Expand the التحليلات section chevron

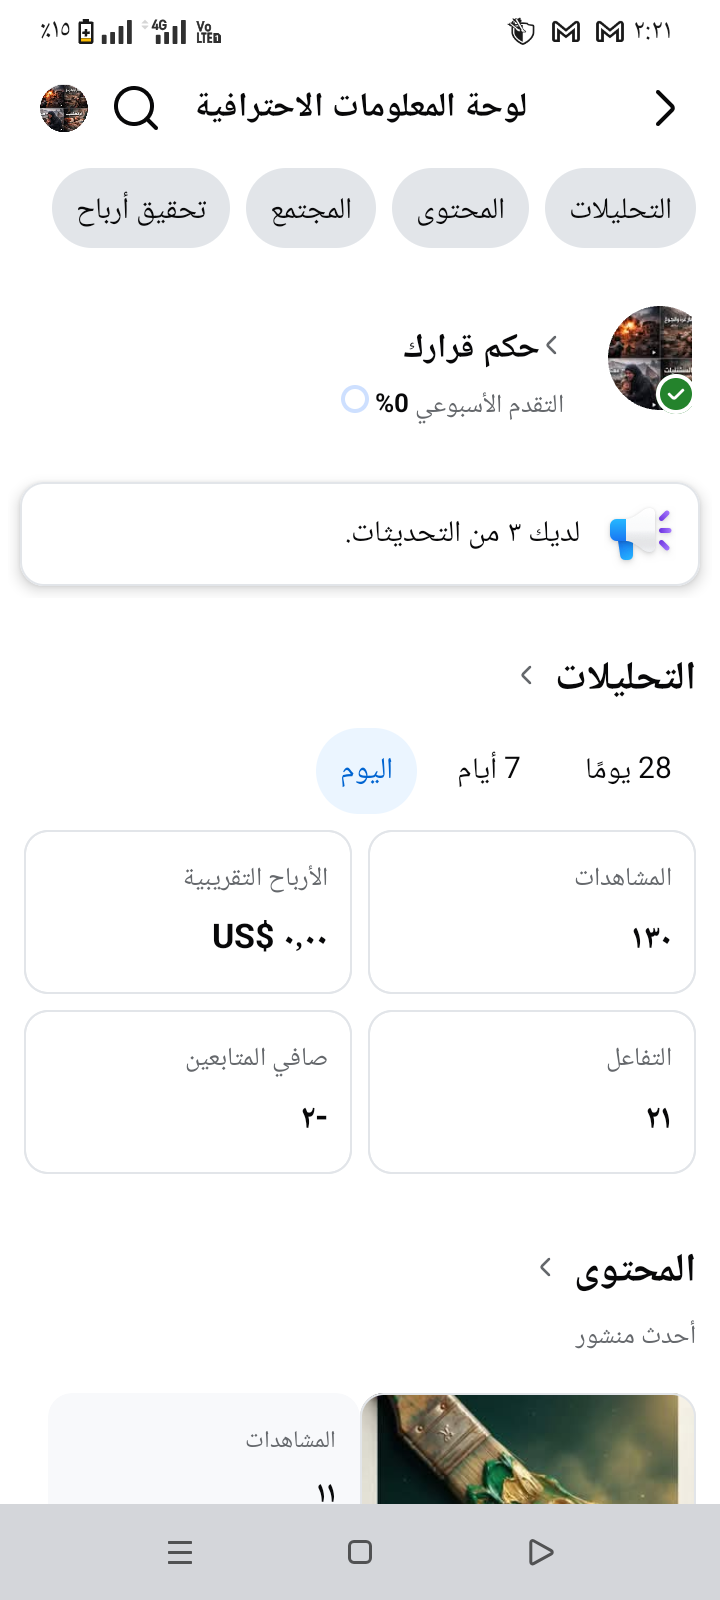point(527,676)
